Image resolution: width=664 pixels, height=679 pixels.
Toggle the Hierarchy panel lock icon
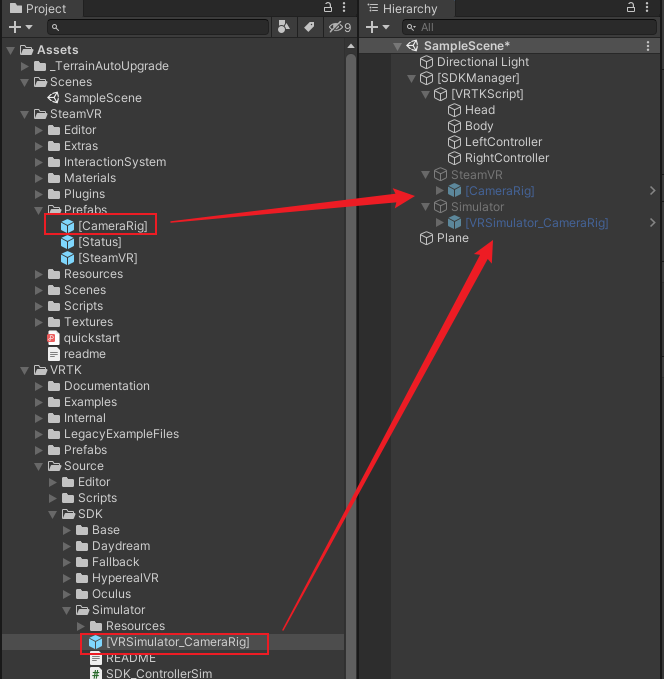(x=631, y=7)
